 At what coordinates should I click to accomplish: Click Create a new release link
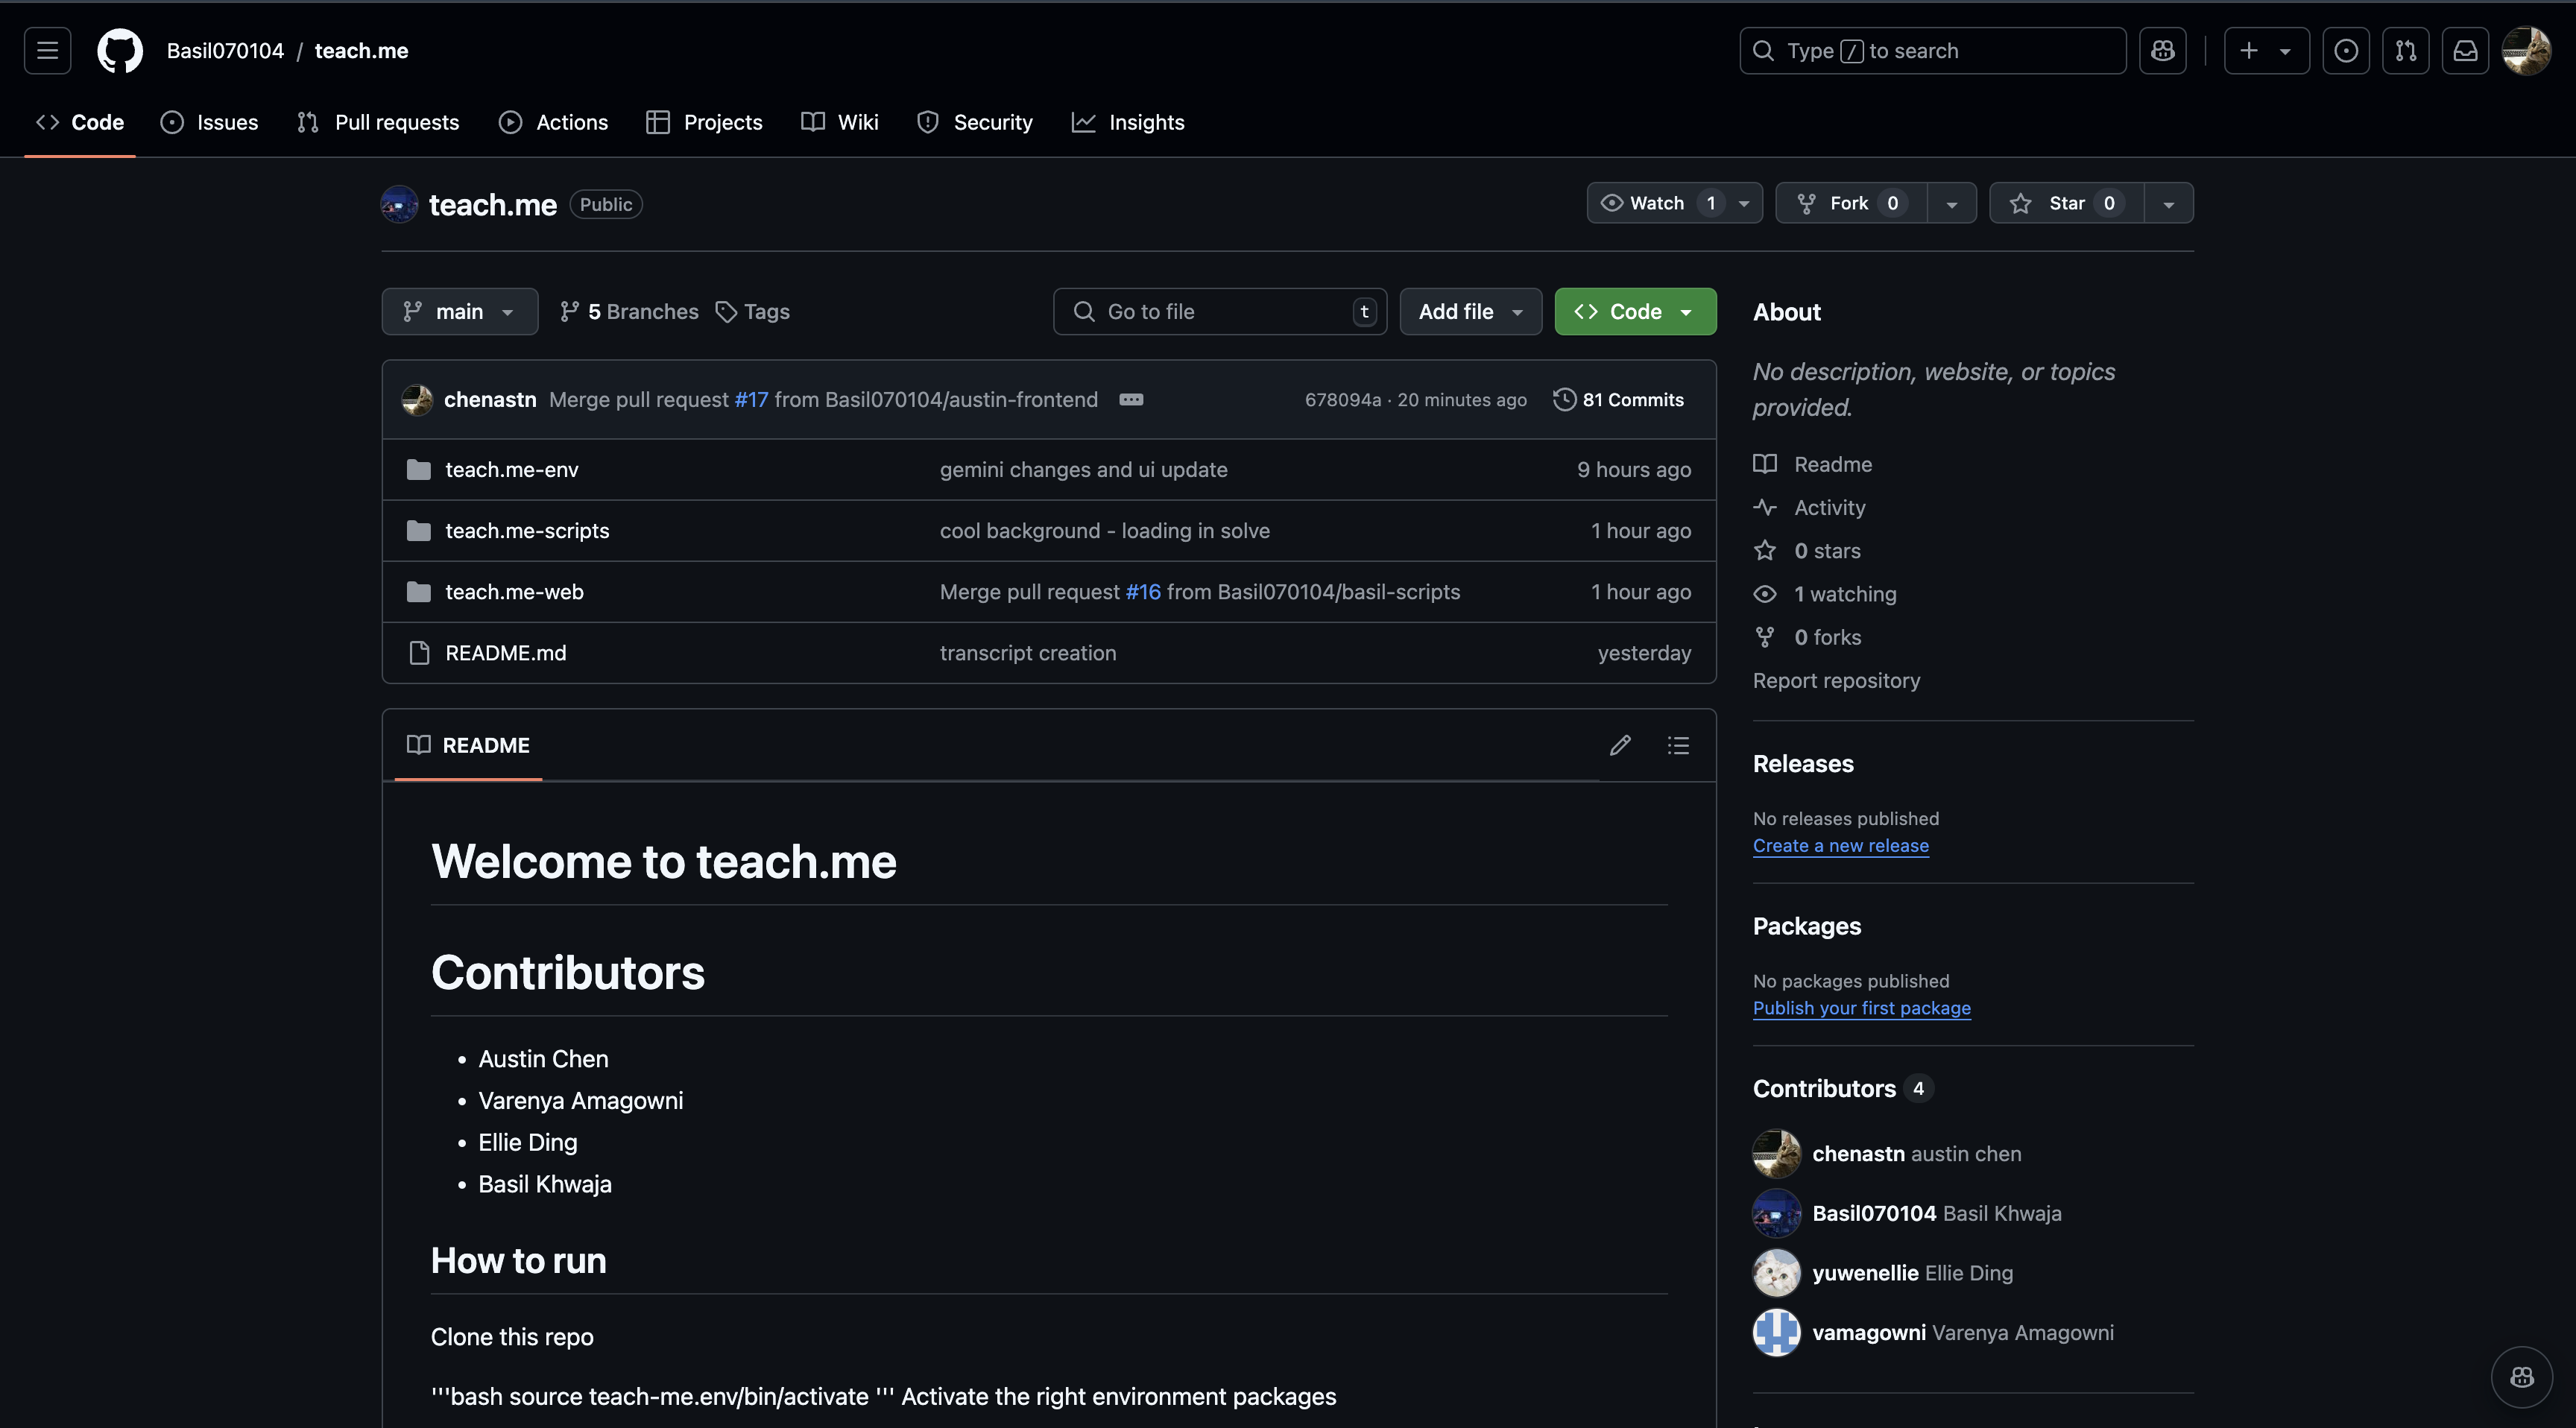tap(1840, 845)
